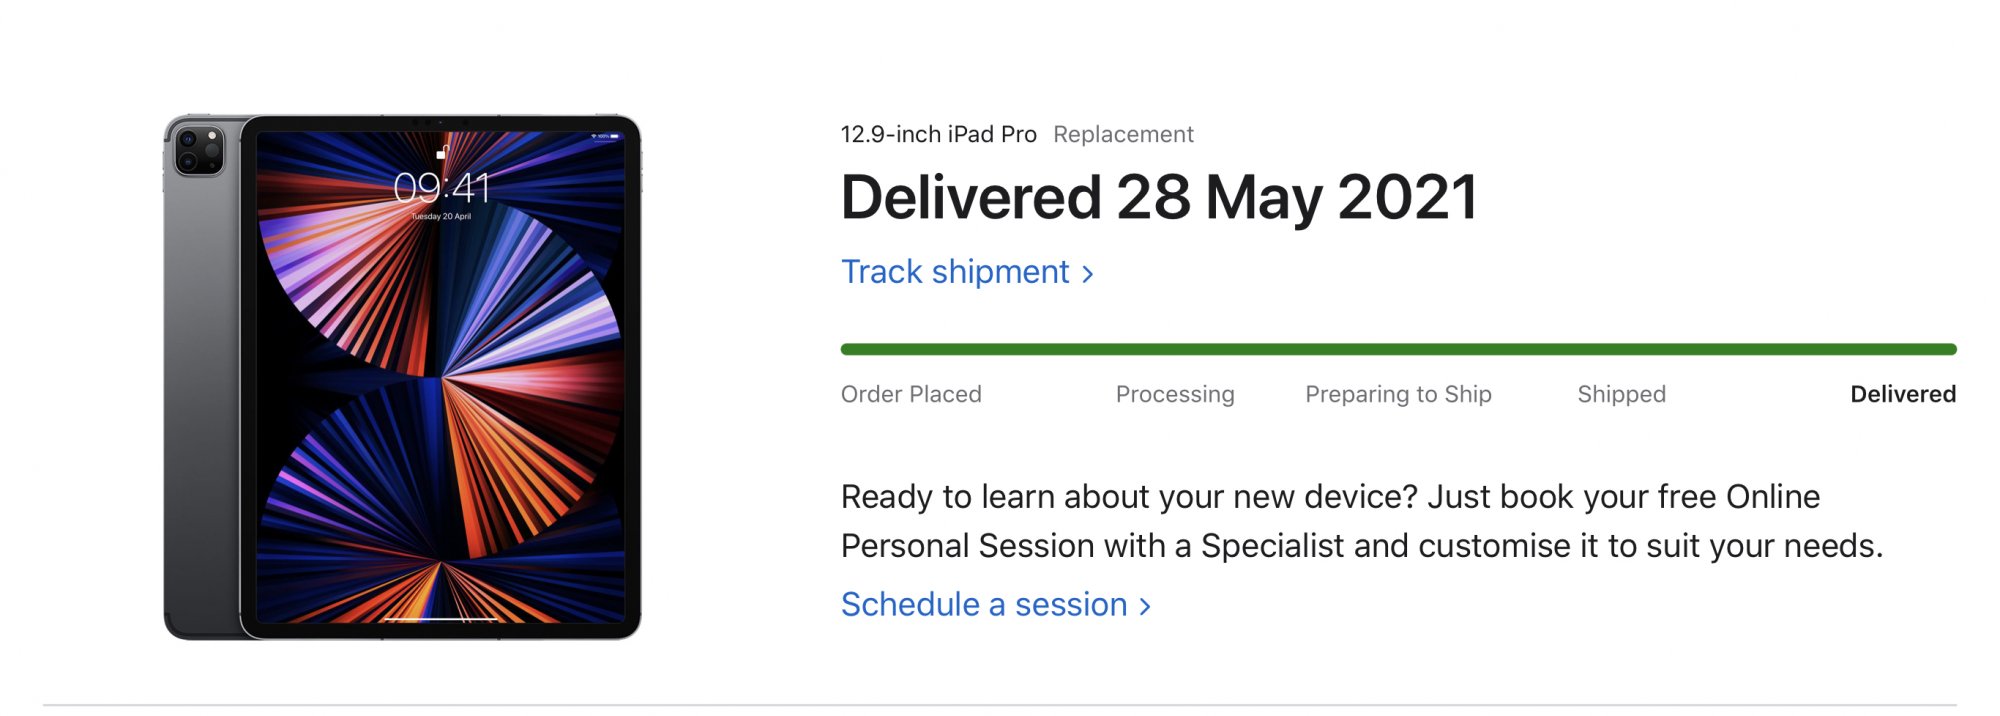Click the Online Personal Session description text
Viewport: 2000px width, 716px height.
(x=1360, y=521)
